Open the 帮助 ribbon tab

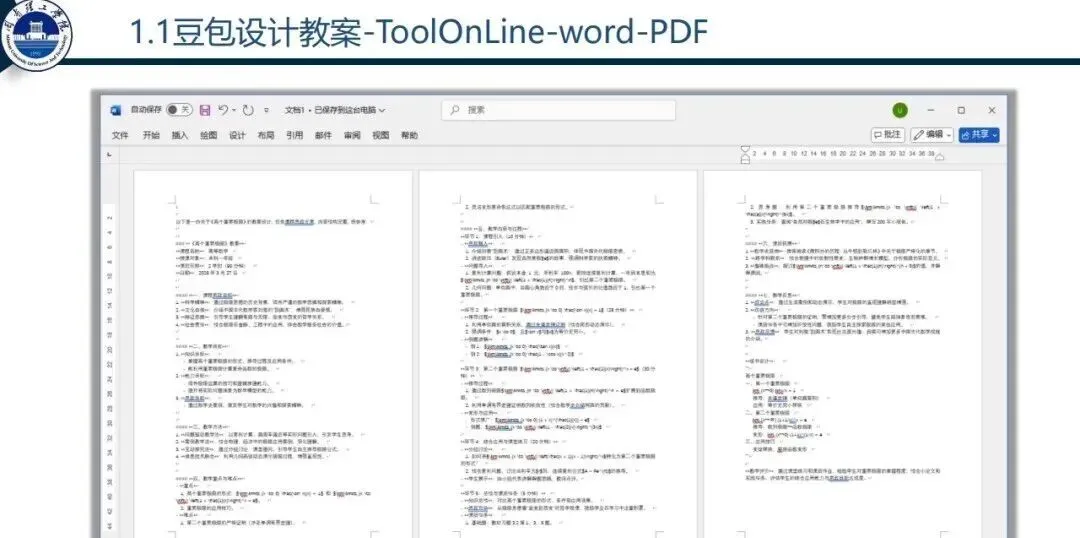coord(409,135)
